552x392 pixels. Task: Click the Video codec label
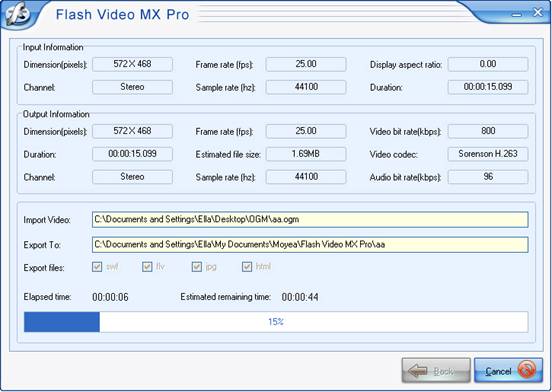(x=393, y=154)
